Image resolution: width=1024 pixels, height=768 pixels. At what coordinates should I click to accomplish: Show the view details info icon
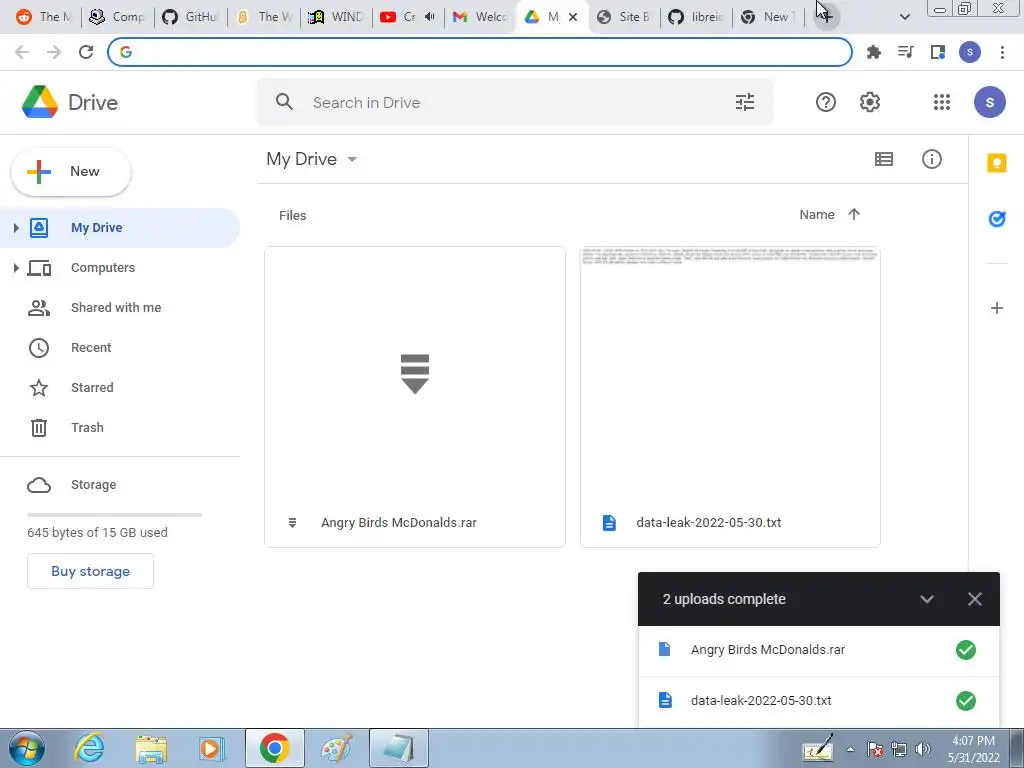click(931, 159)
